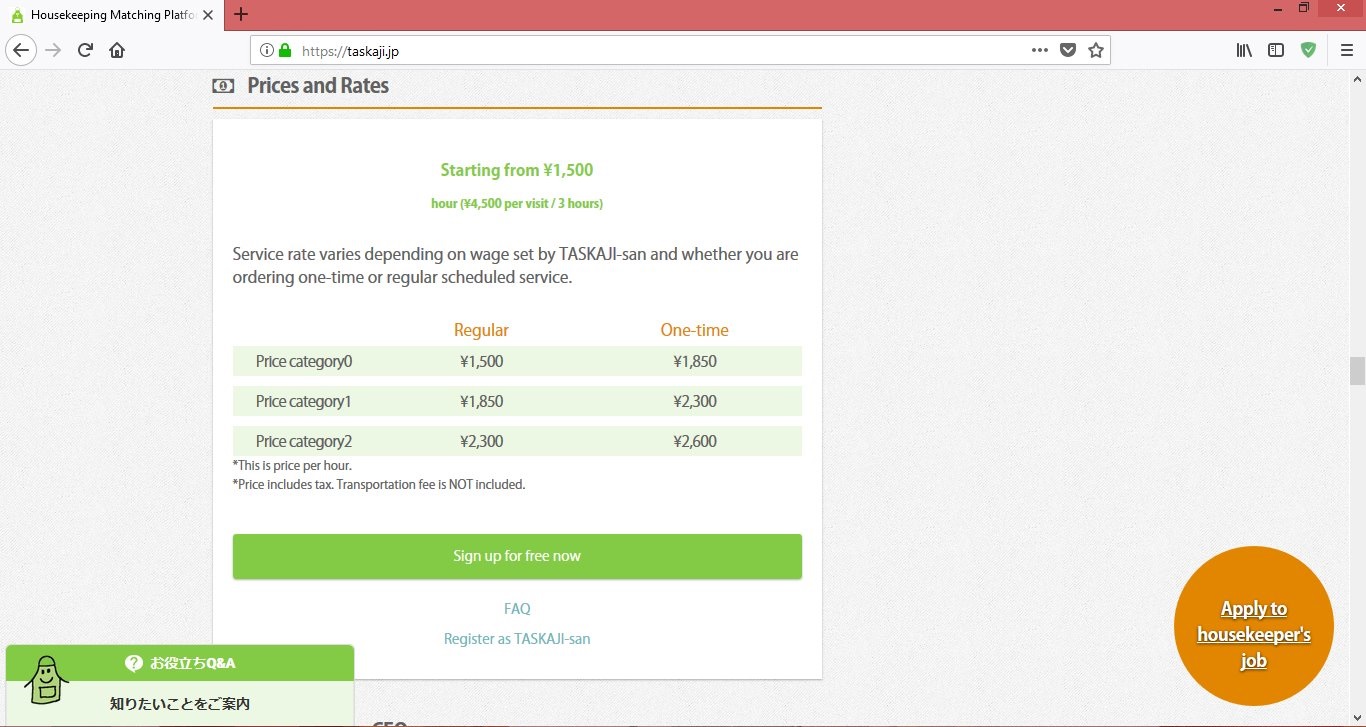Open the hamburger application menu
The image size is (1366, 727).
click(1346, 50)
